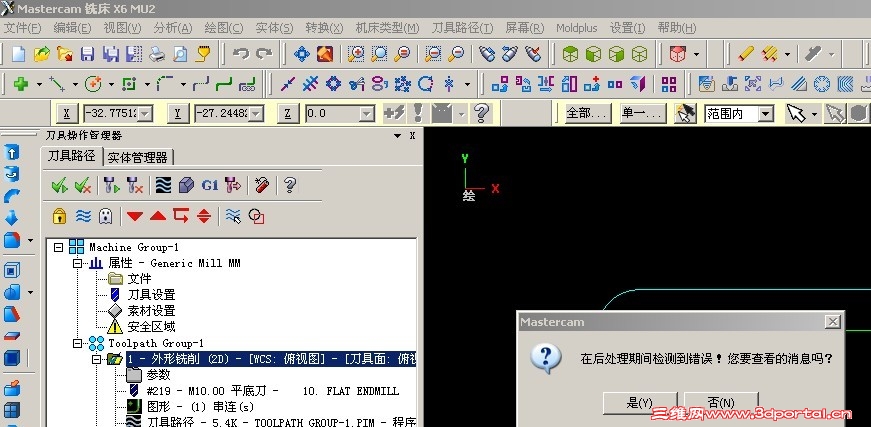Switch to the 实体管理器 tab
This screenshot has height=427, width=871.
coord(138,158)
